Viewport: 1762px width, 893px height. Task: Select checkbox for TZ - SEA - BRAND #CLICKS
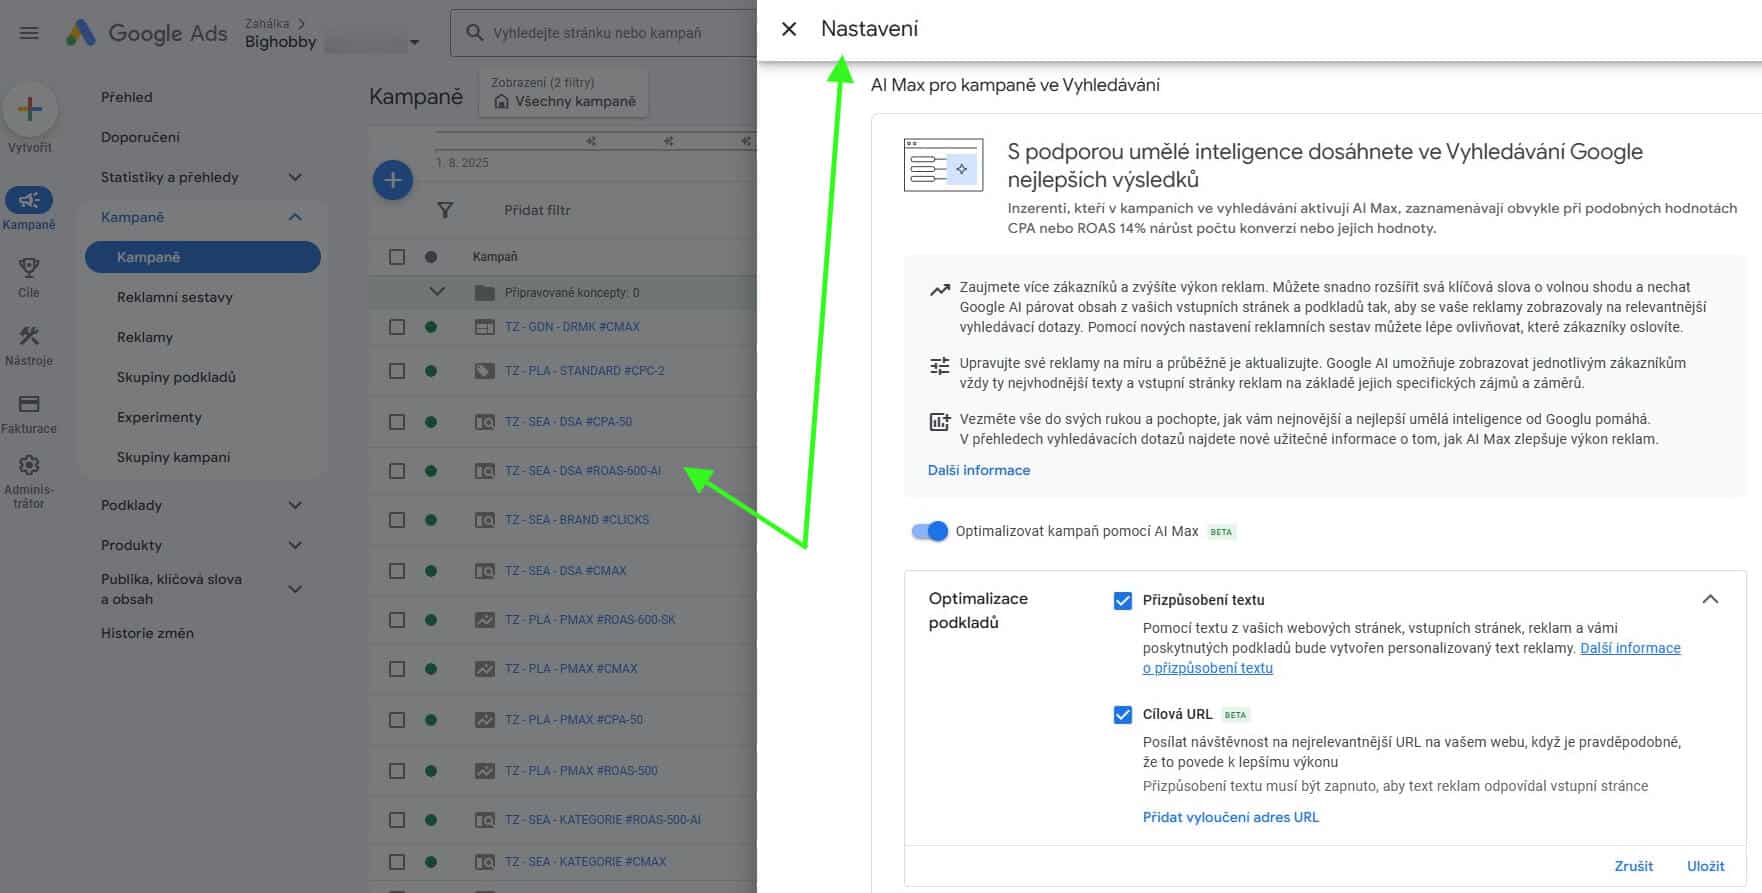click(397, 520)
